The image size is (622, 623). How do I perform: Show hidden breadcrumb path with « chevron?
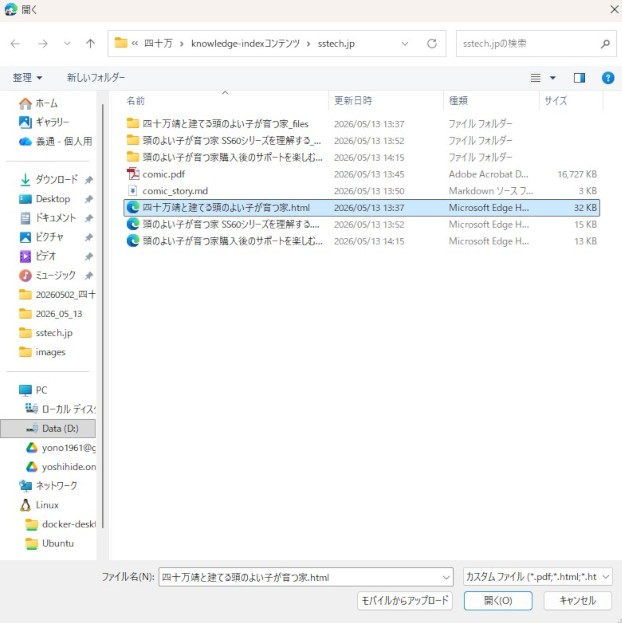[135, 43]
